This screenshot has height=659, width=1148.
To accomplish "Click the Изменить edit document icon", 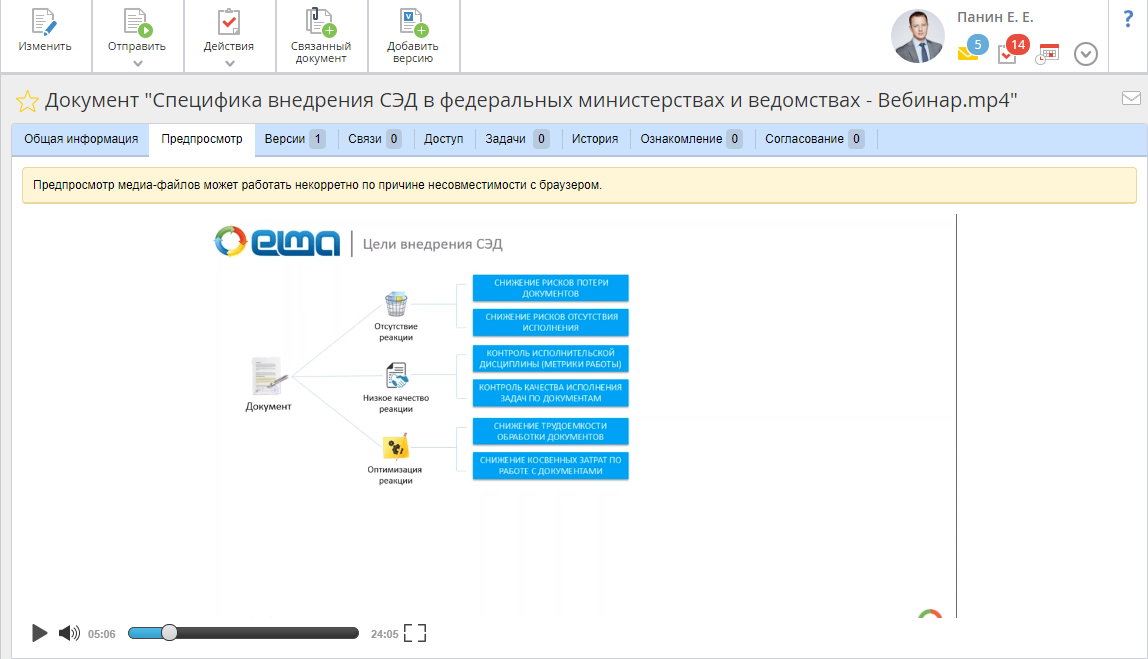I will tap(45, 23).
